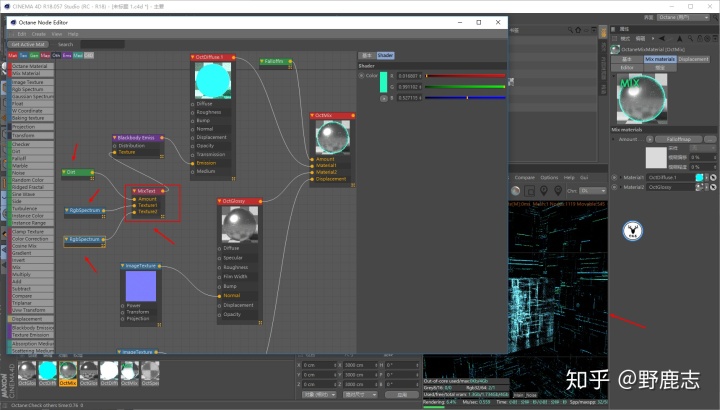Click the Normal input pin of OctGlossy
This screenshot has width=720, height=410.
coord(219,296)
